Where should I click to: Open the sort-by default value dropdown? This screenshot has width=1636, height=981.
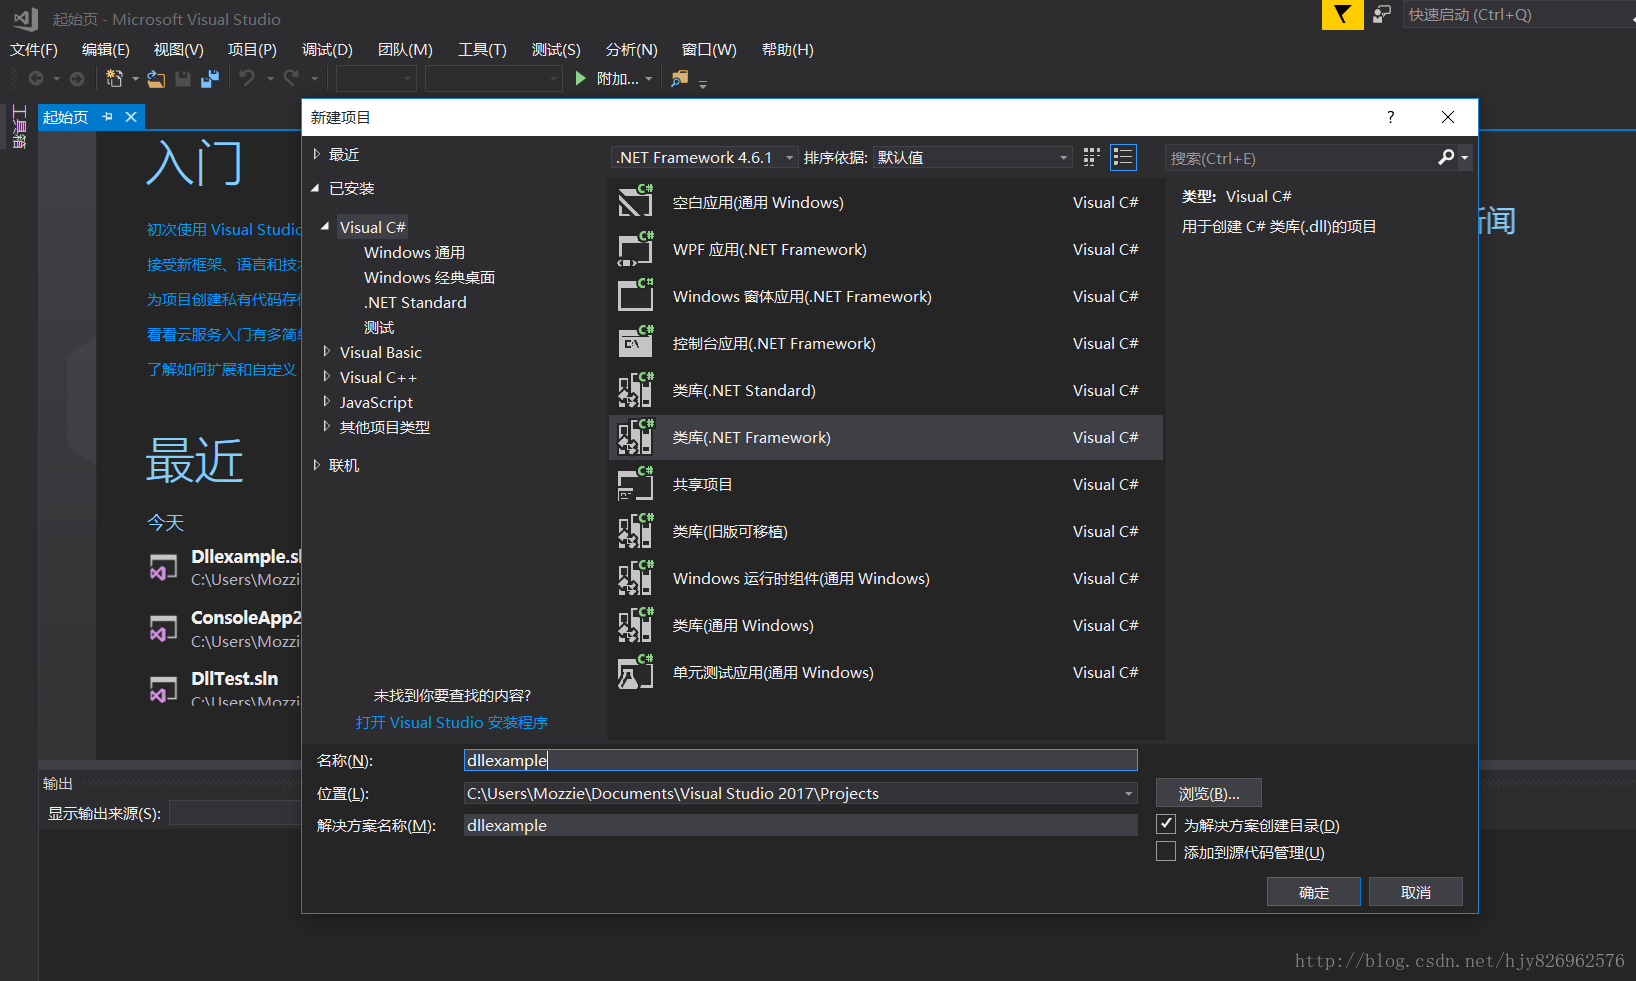click(972, 157)
